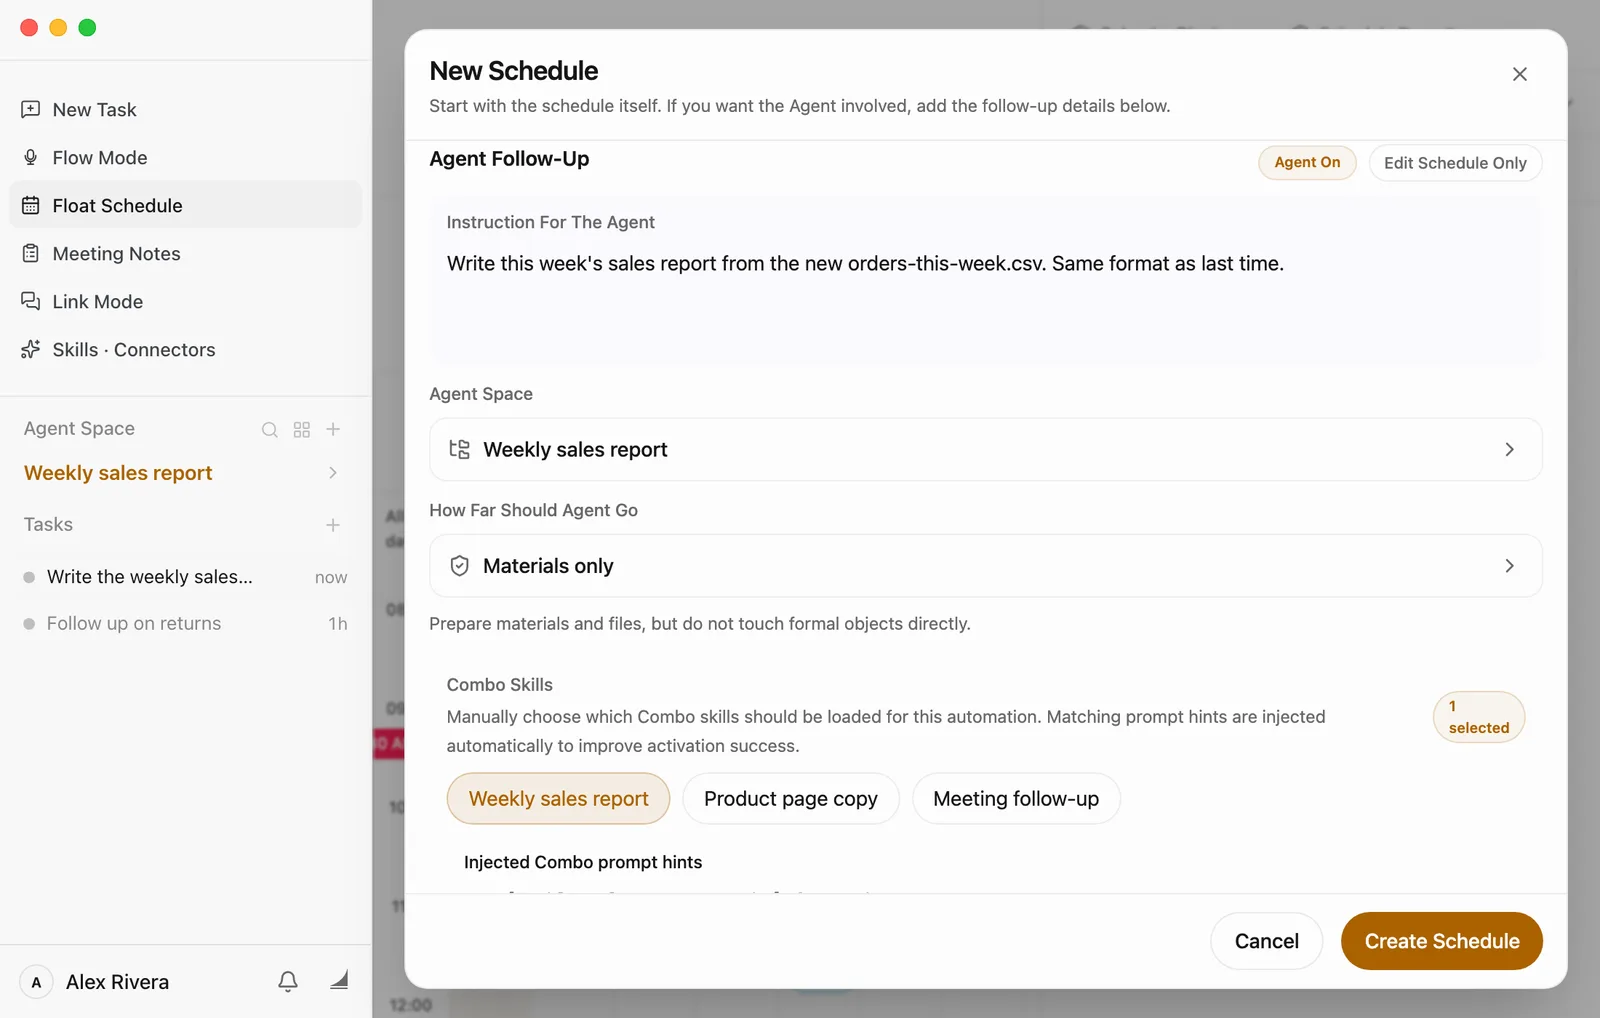Viewport: 1600px width, 1018px height.
Task: Toggle the Agent On pill
Action: tap(1307, 162)
